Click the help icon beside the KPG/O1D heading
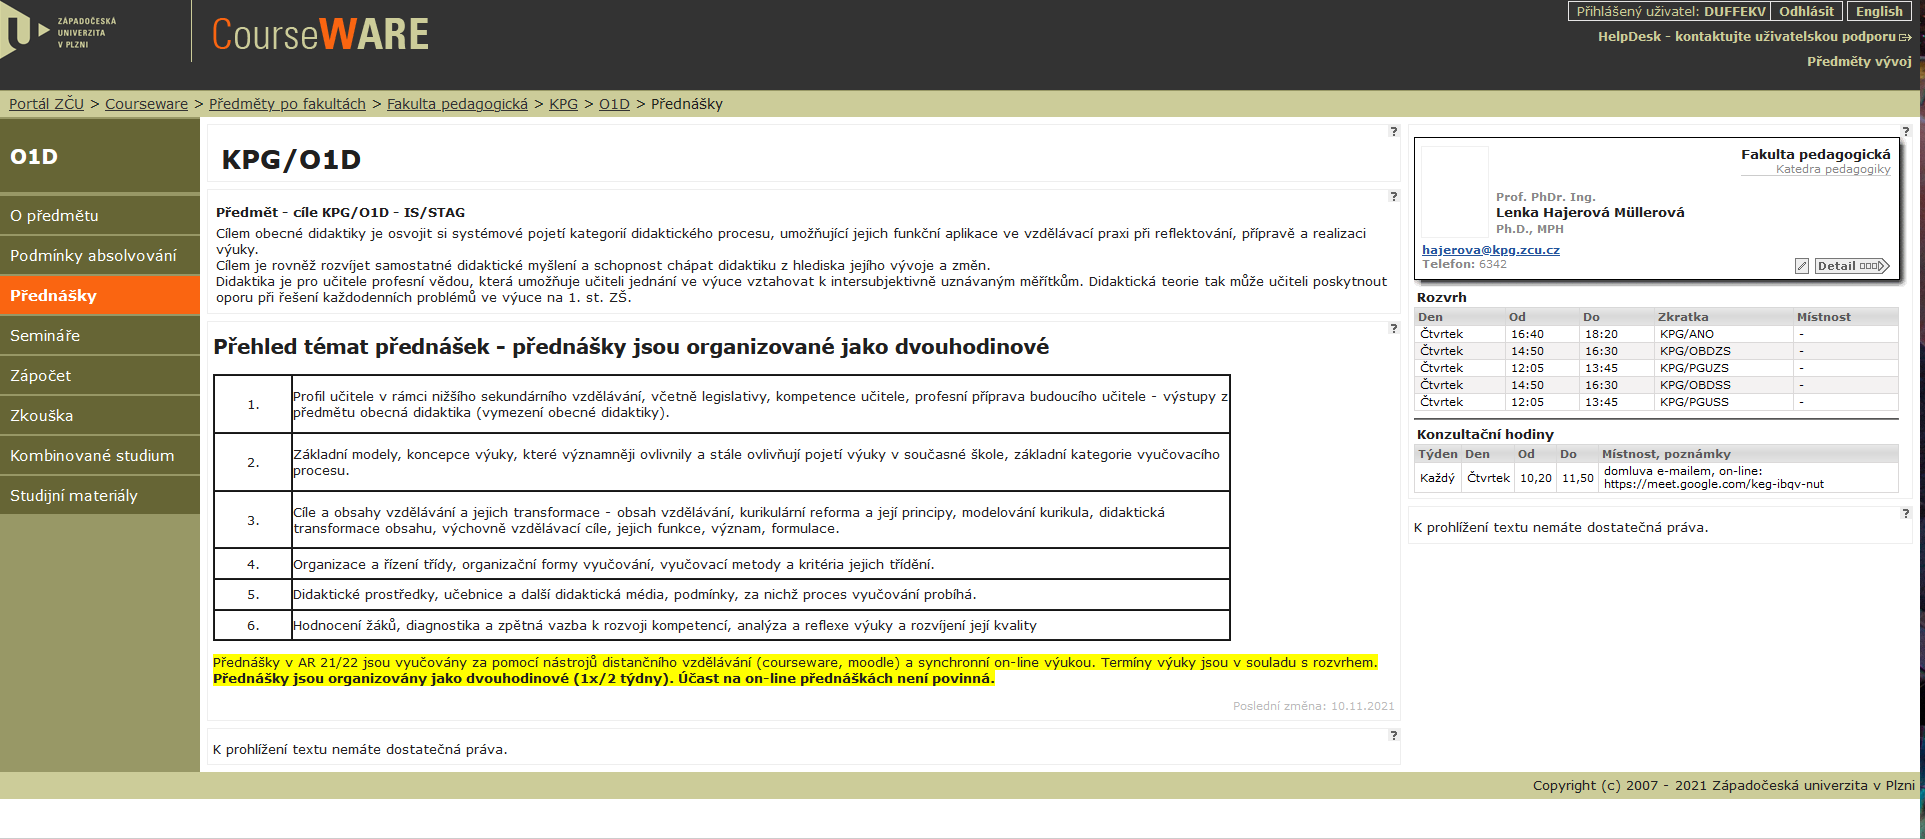1925x839 pixels. (x=1393, y=131)
